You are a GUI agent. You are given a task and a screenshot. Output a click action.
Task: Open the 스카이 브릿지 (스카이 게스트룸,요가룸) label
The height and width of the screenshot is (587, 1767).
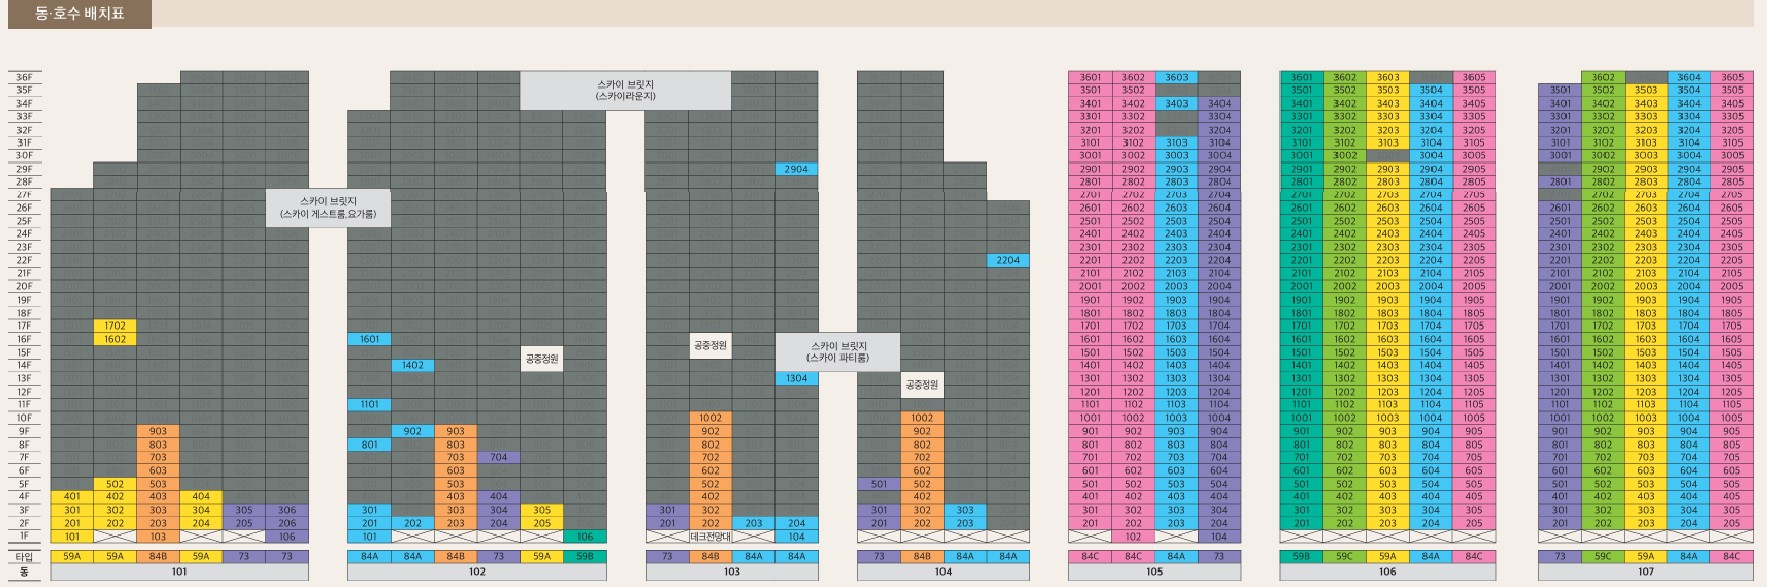tap(328, 208)
